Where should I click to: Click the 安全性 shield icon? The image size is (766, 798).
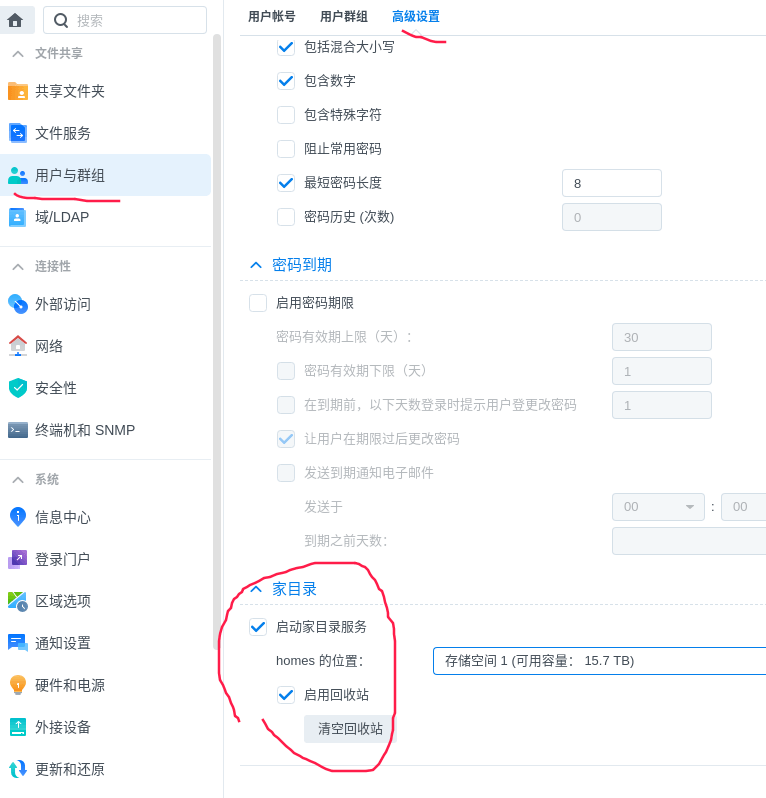coord(18,388)
